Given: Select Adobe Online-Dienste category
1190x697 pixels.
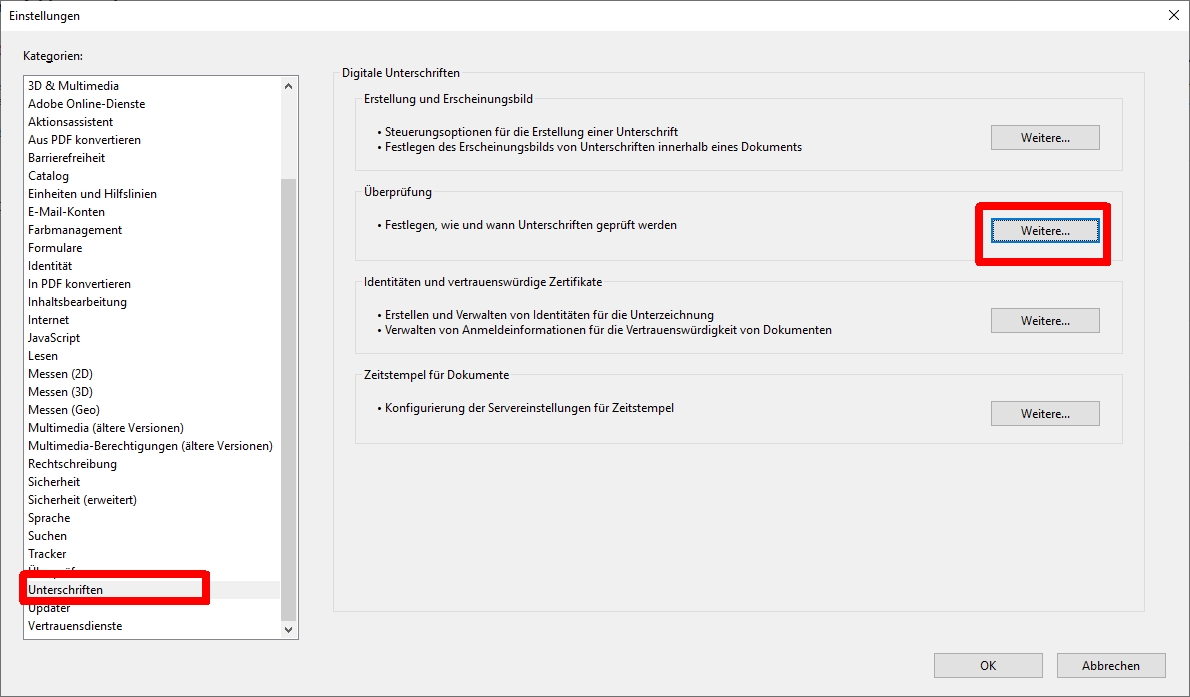Looking at the screenshot, I should pyautogui.click(x=86, y=104).
